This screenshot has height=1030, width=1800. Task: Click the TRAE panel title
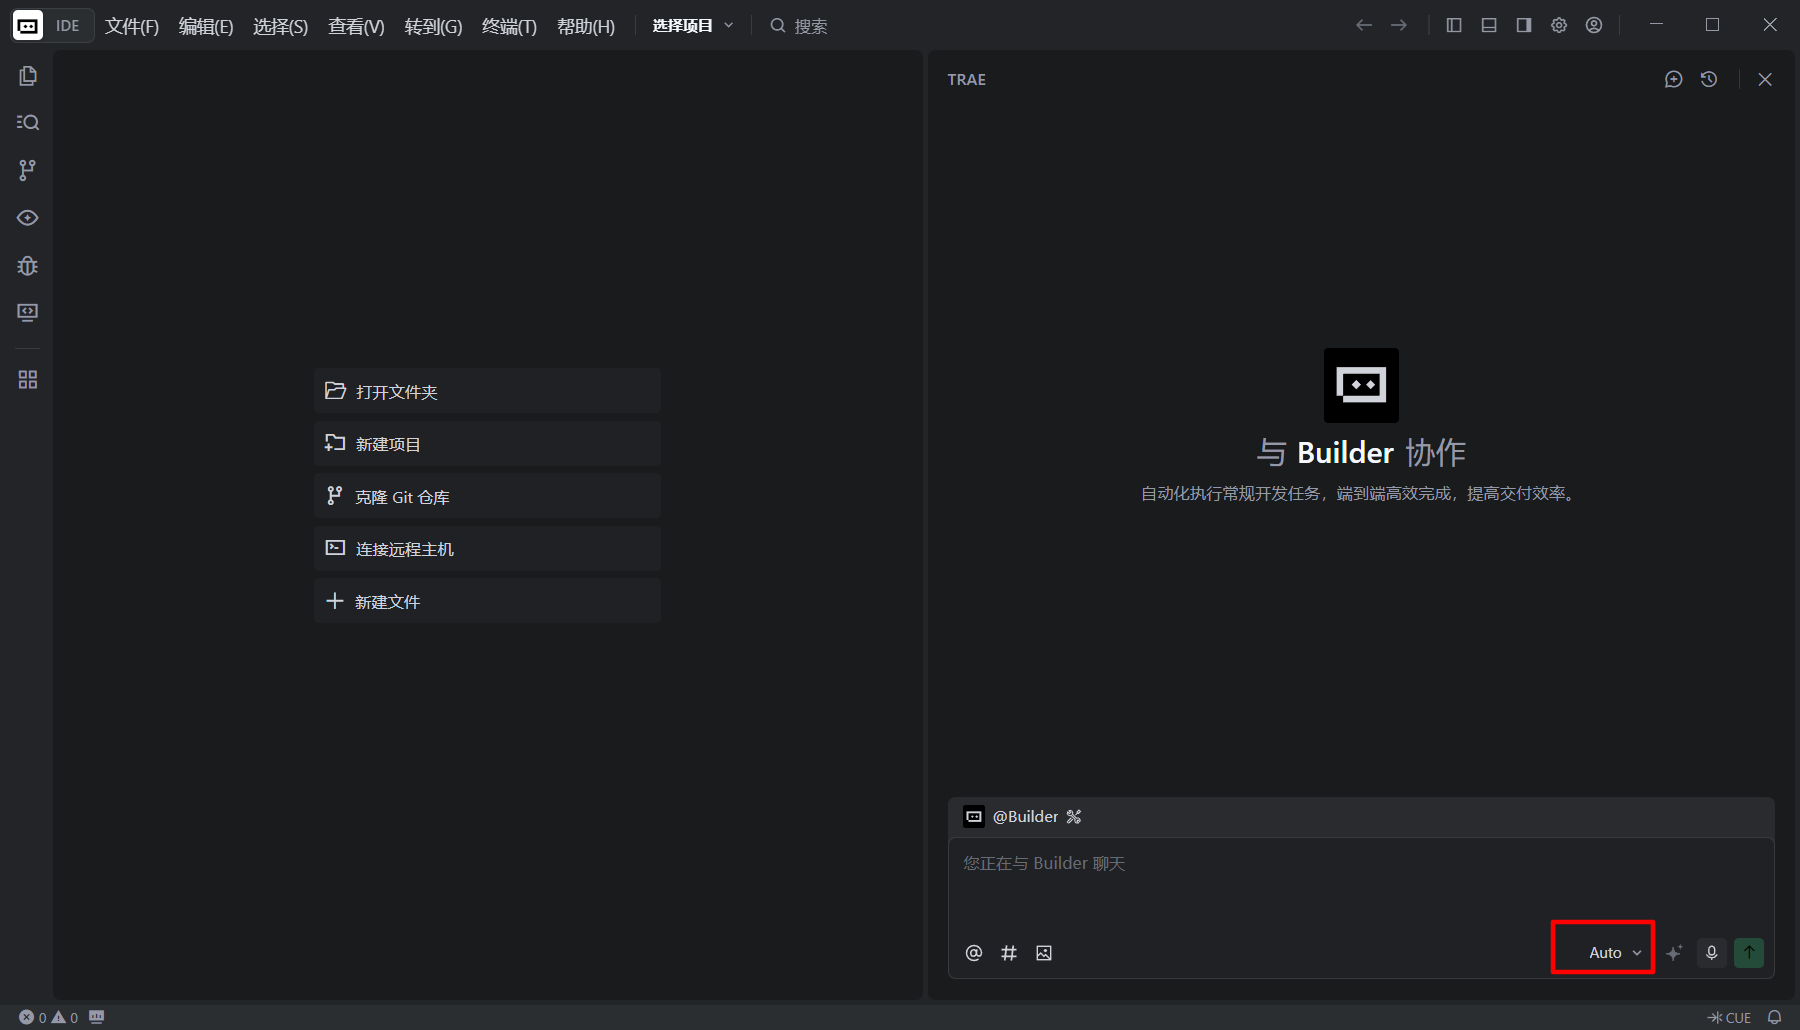(x=967, y=79)
